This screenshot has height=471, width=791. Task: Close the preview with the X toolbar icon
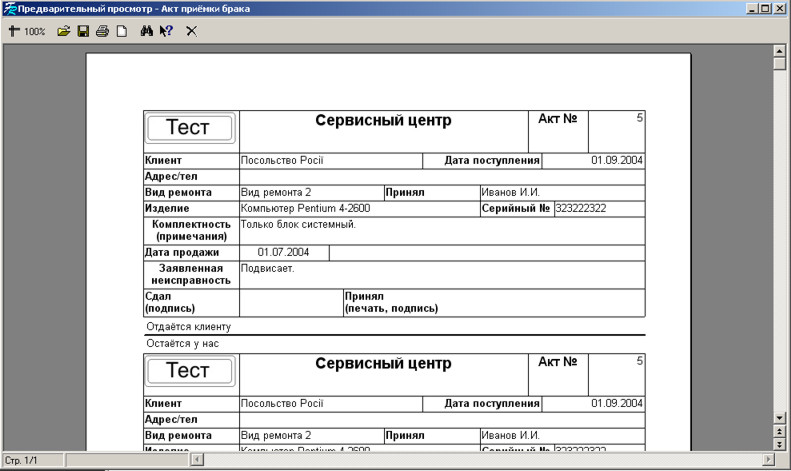click(192, 31)
